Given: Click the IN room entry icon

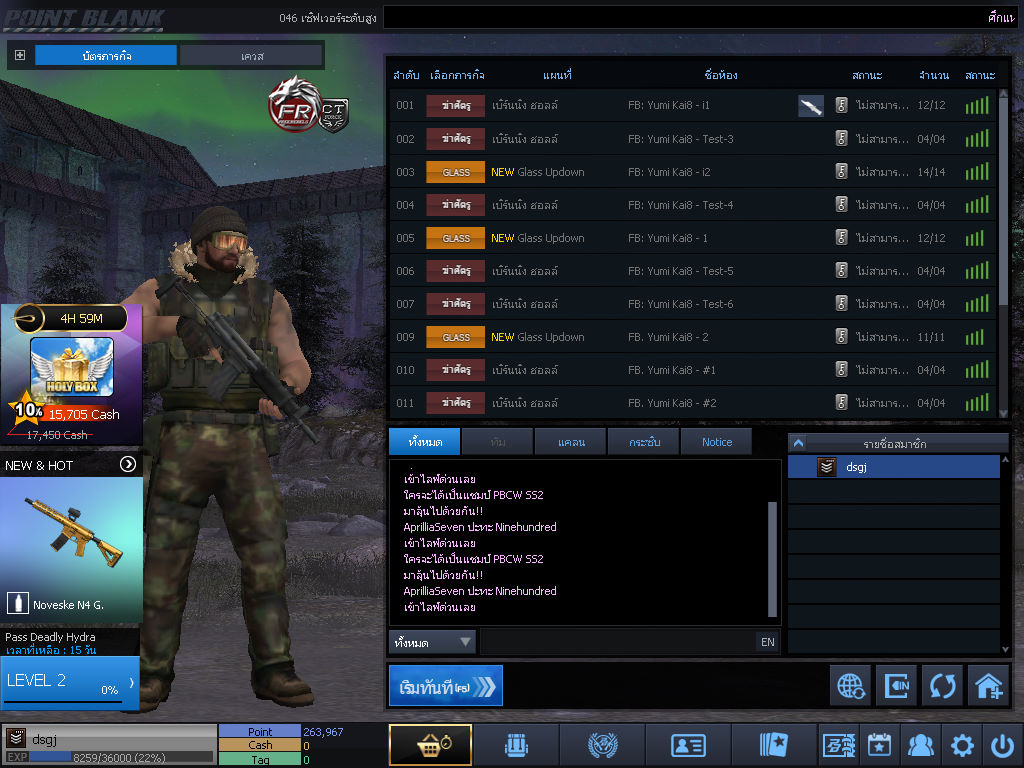Looking at the screenshot, I should 896,686.
